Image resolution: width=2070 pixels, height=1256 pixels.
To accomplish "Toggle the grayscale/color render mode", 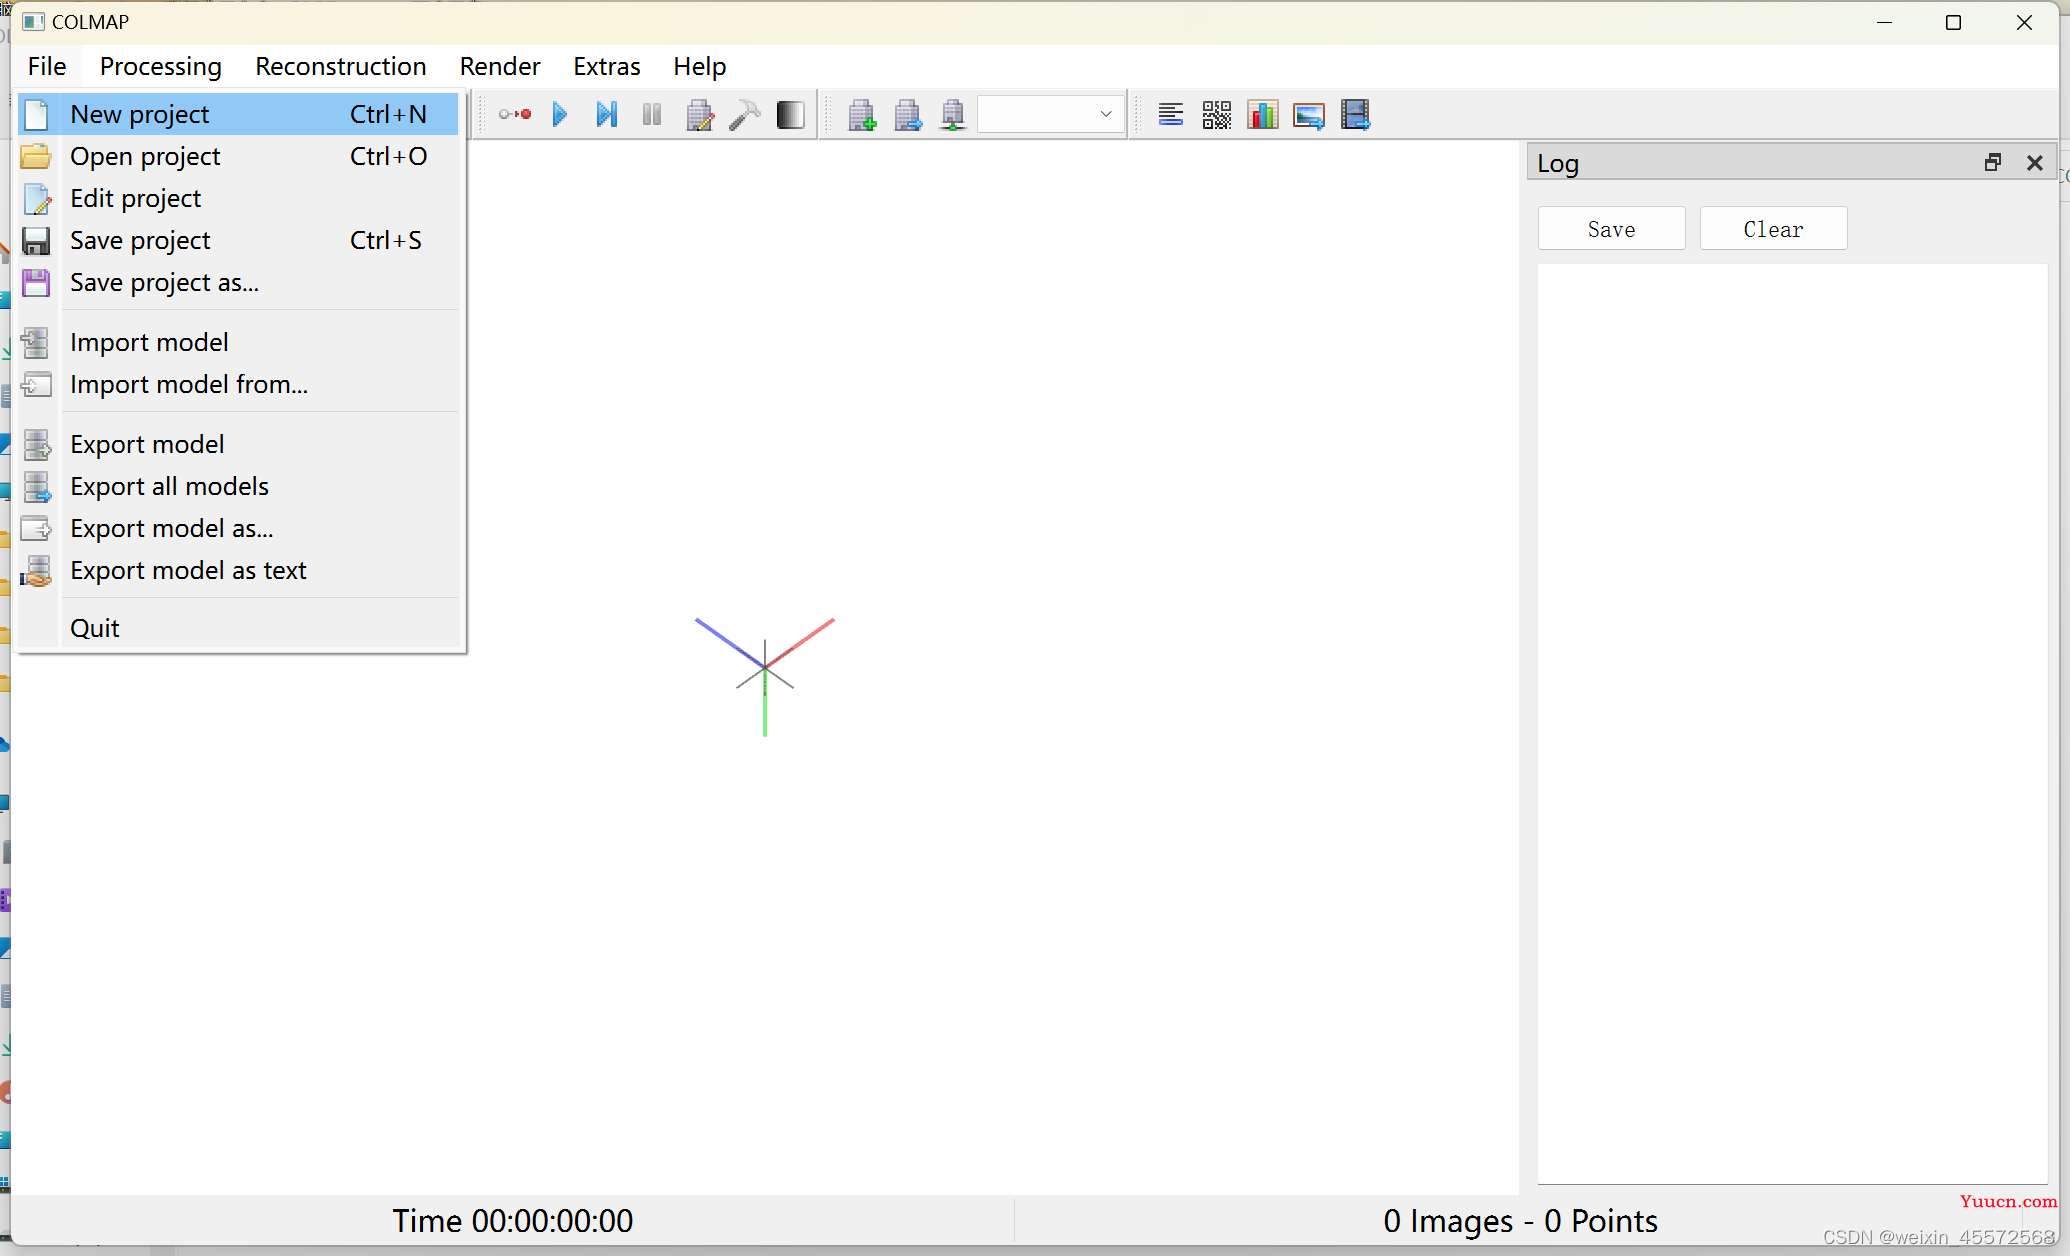I will (791, 114).
